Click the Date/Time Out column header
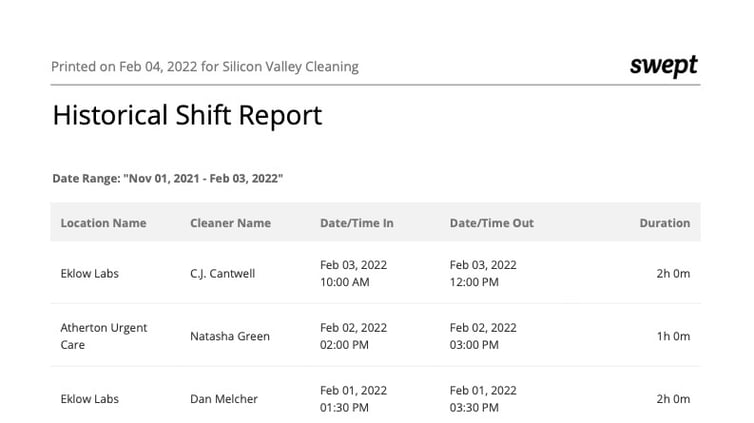Viewport: 754px width, 423px height. pos(491,223)
